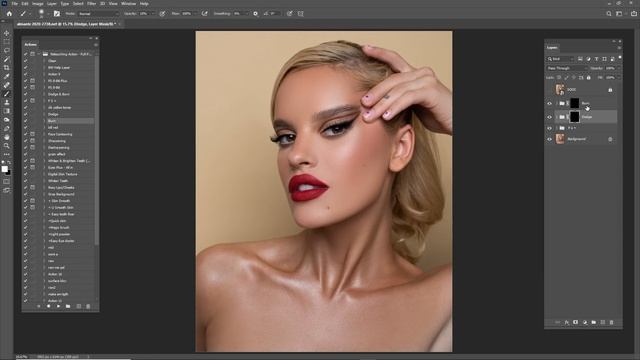Create new action set folder icon
This screenshot has width=640, height=360.
pyautogui.click(x=68, y=306)
